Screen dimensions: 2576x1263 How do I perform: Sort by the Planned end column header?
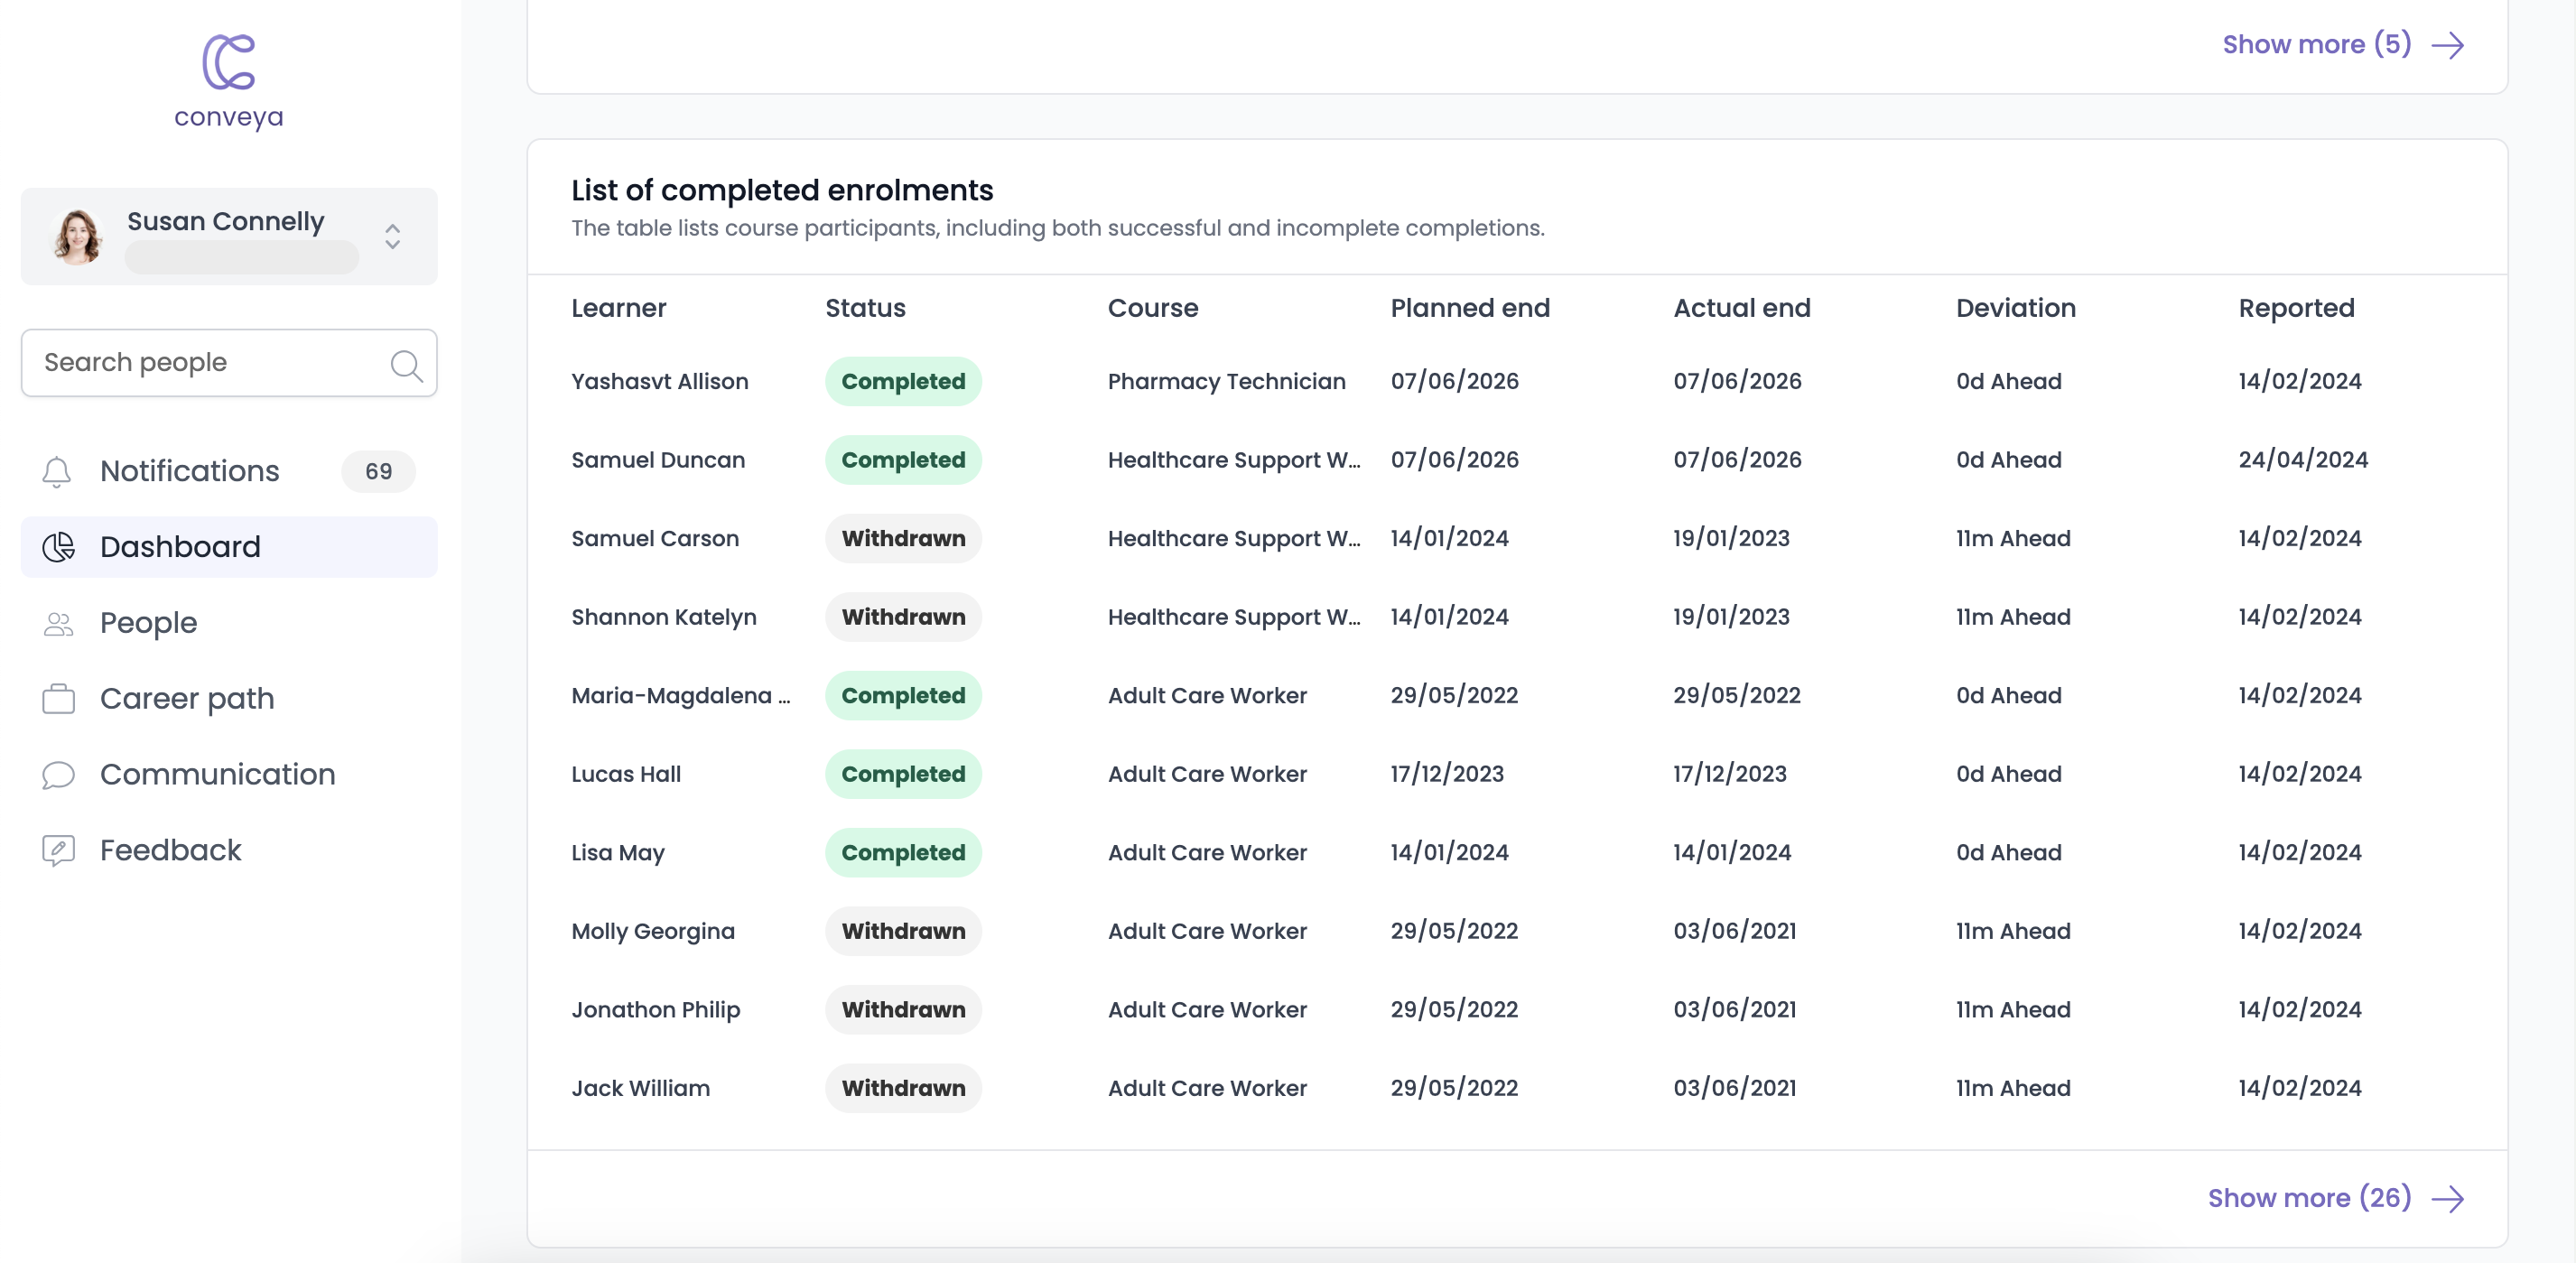(x=1470, y=308)
